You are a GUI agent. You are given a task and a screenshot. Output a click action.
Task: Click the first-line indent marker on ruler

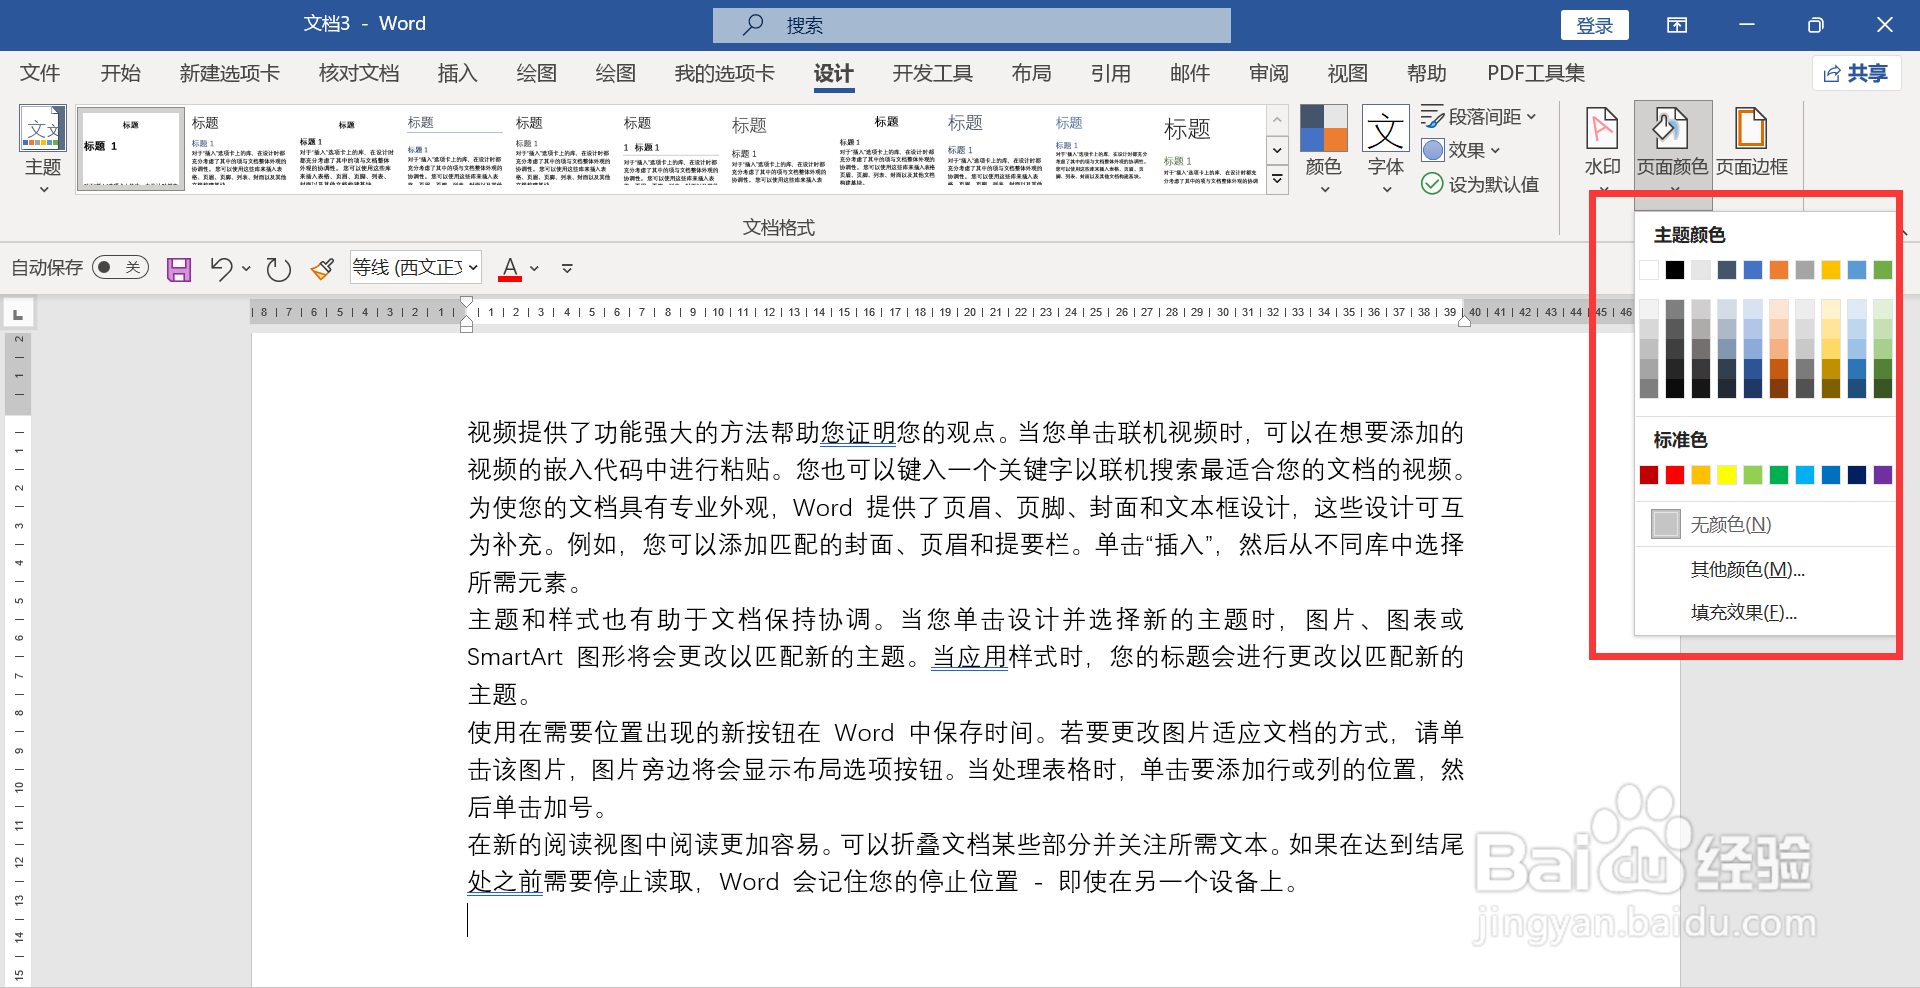466,302
